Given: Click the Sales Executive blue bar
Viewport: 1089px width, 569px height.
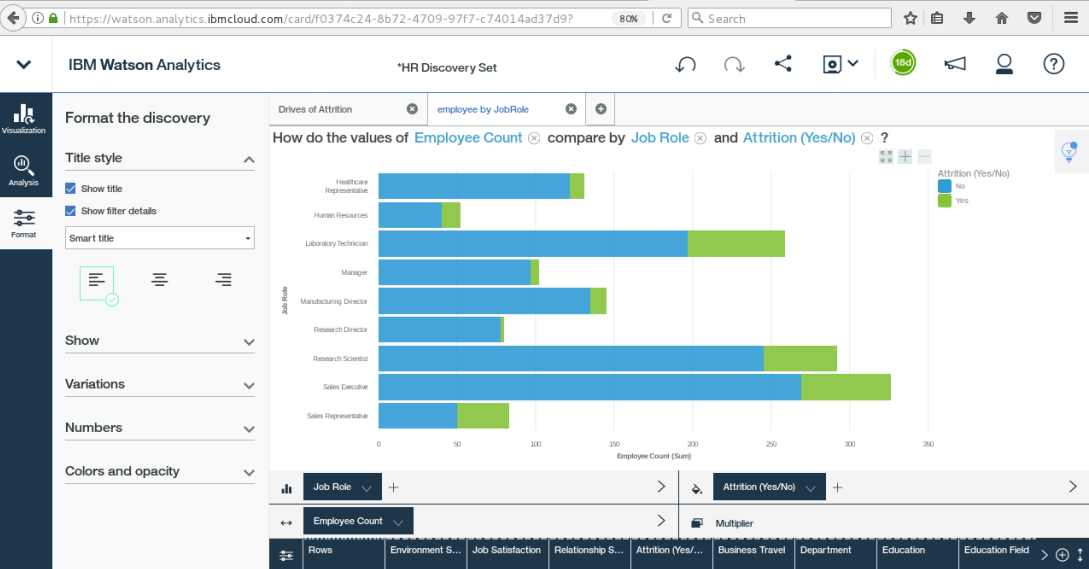Looking at the screenshot, I should pos(590,387).
